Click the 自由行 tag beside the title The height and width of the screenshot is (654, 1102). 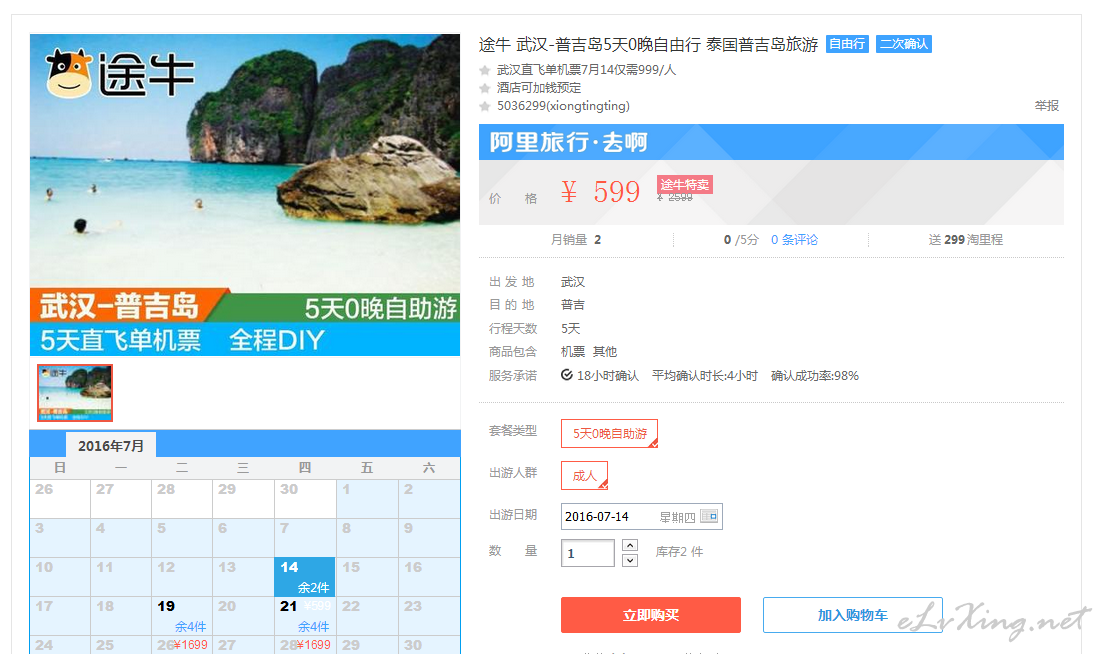[x=847, y=44]
